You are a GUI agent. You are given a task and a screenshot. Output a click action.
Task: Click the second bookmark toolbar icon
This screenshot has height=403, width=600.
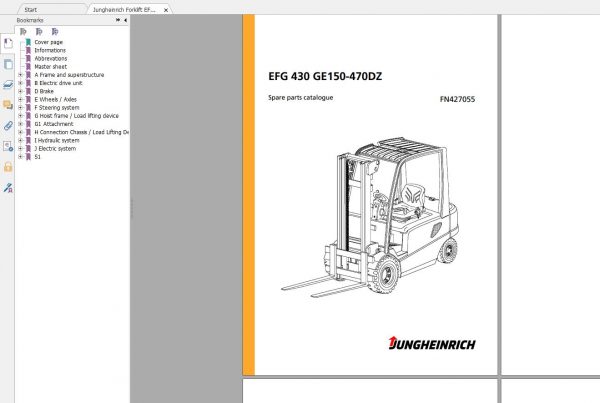pos(39,31)
